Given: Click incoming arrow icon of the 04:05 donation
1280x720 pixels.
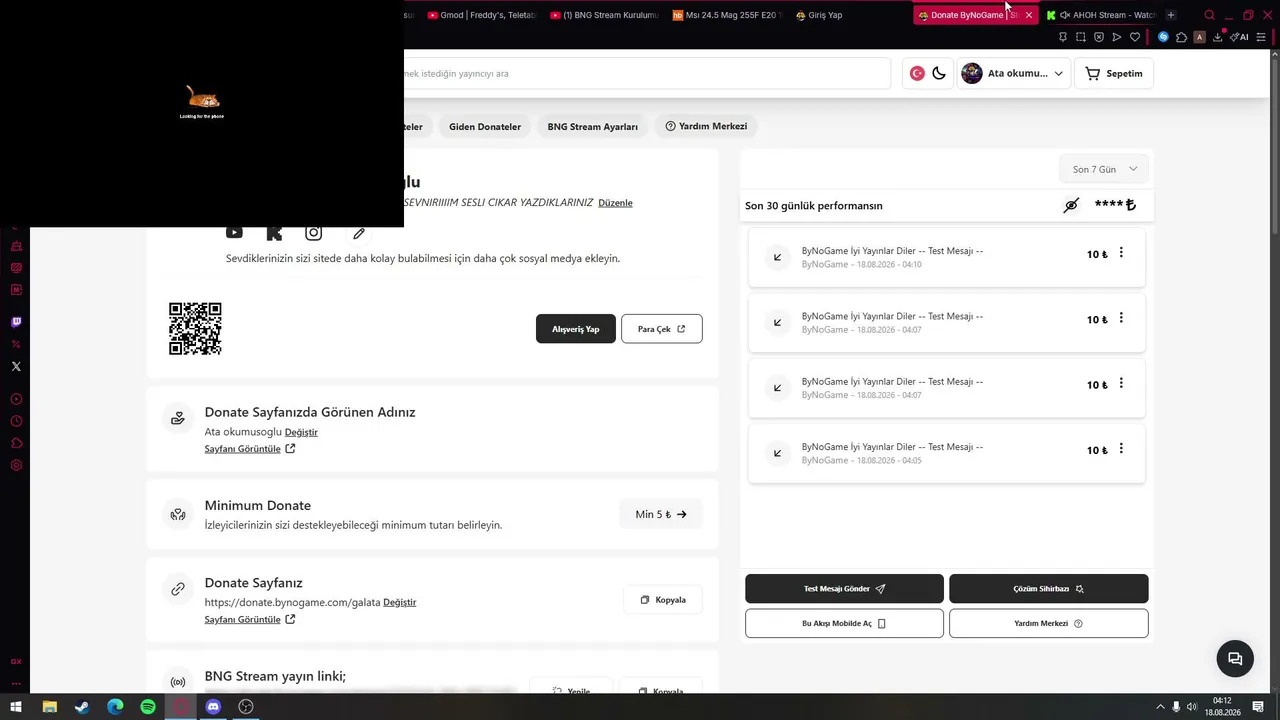Looking at the screenshot, I should (x=777, y=453).
